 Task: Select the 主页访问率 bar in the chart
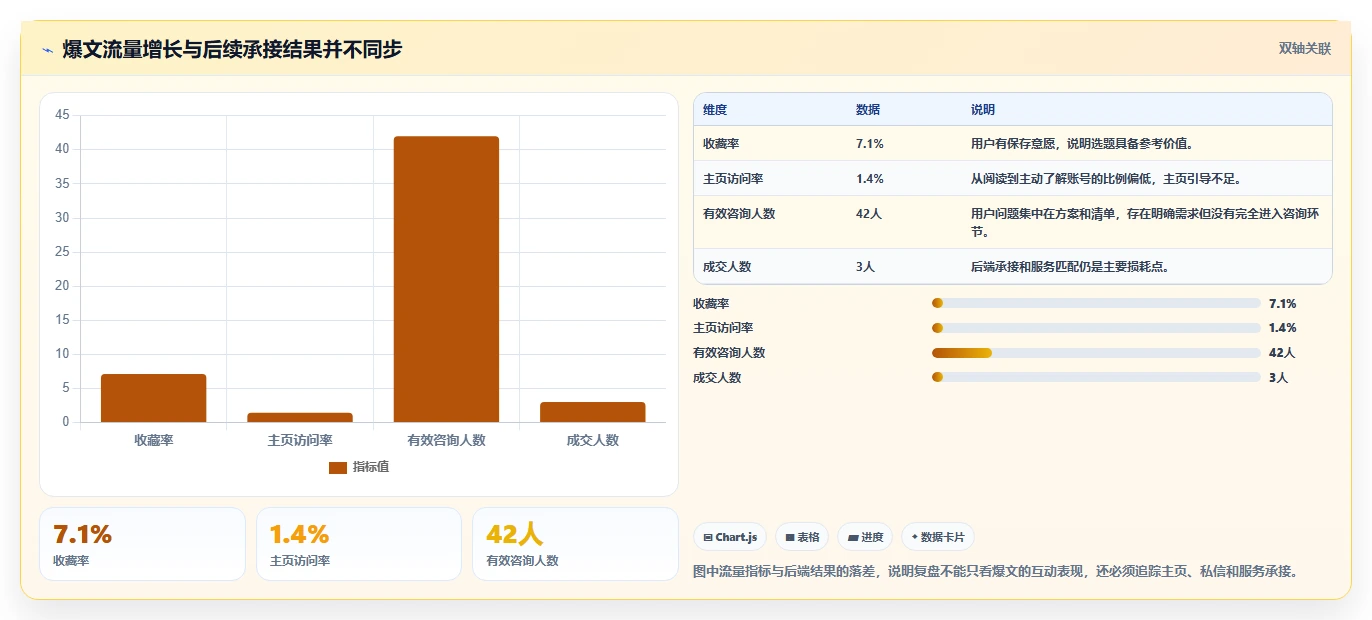(x=300, y=417)
